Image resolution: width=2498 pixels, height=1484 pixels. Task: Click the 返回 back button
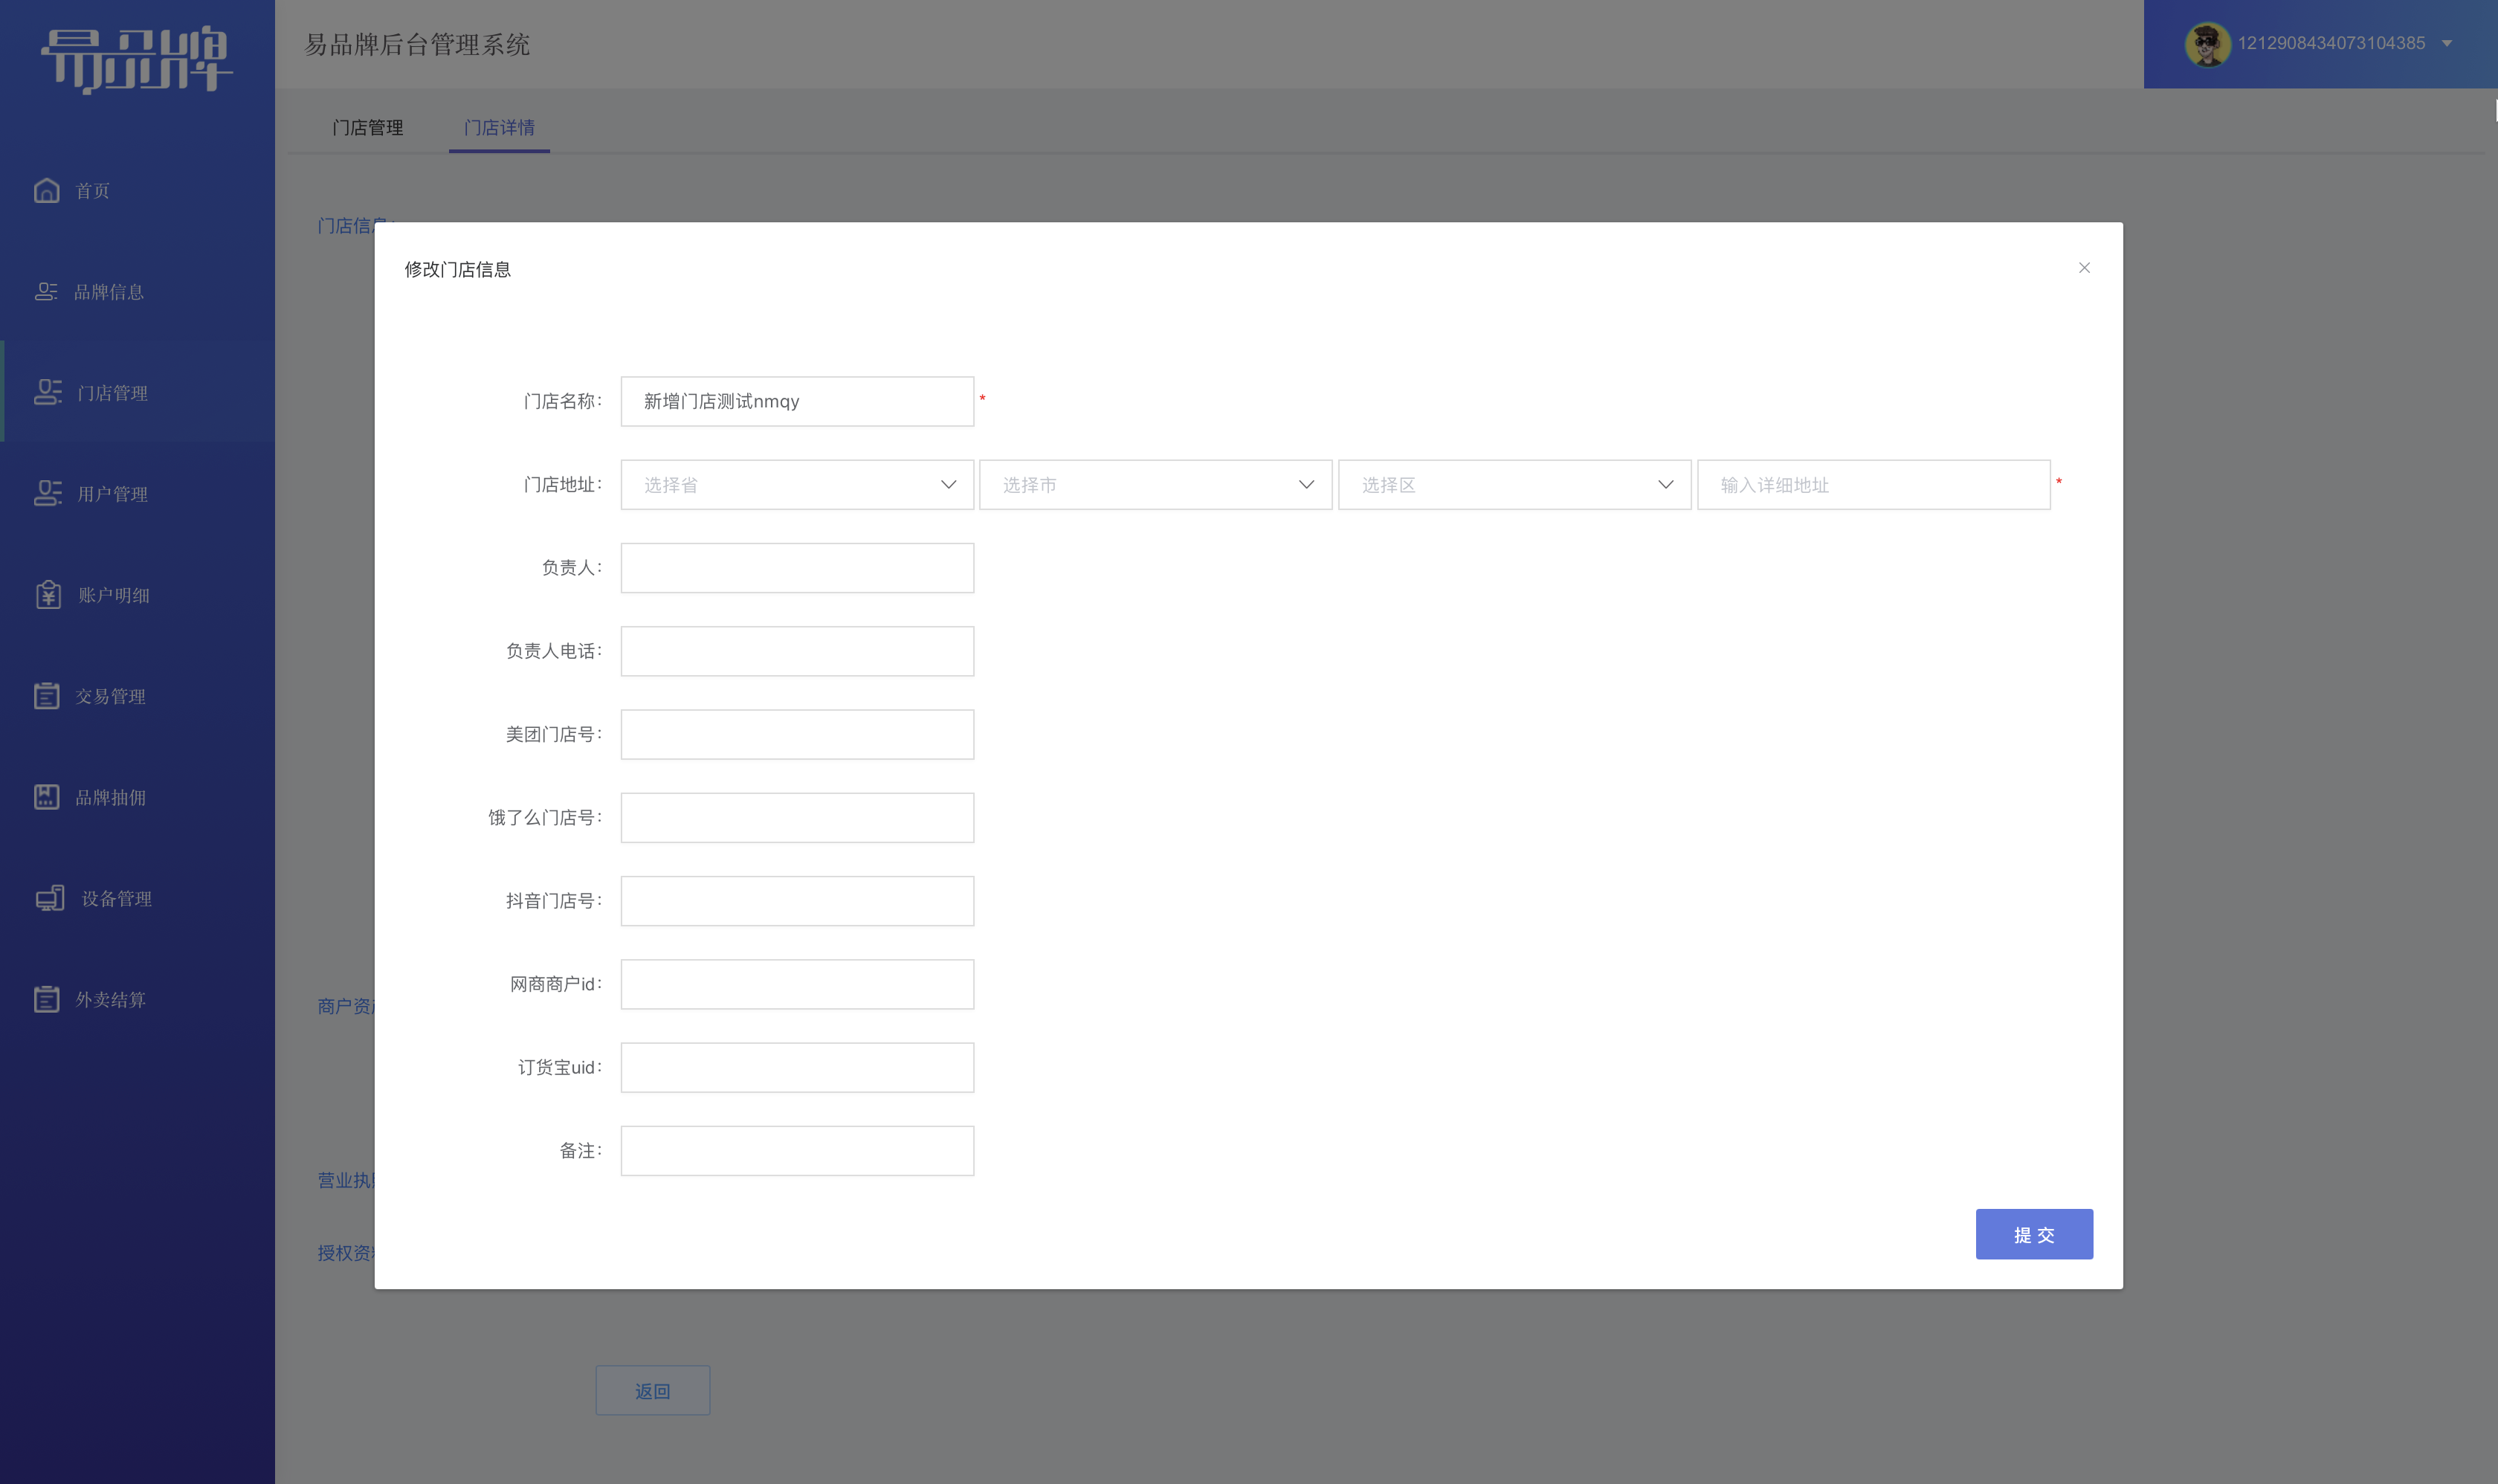[x=653, y=1390]
